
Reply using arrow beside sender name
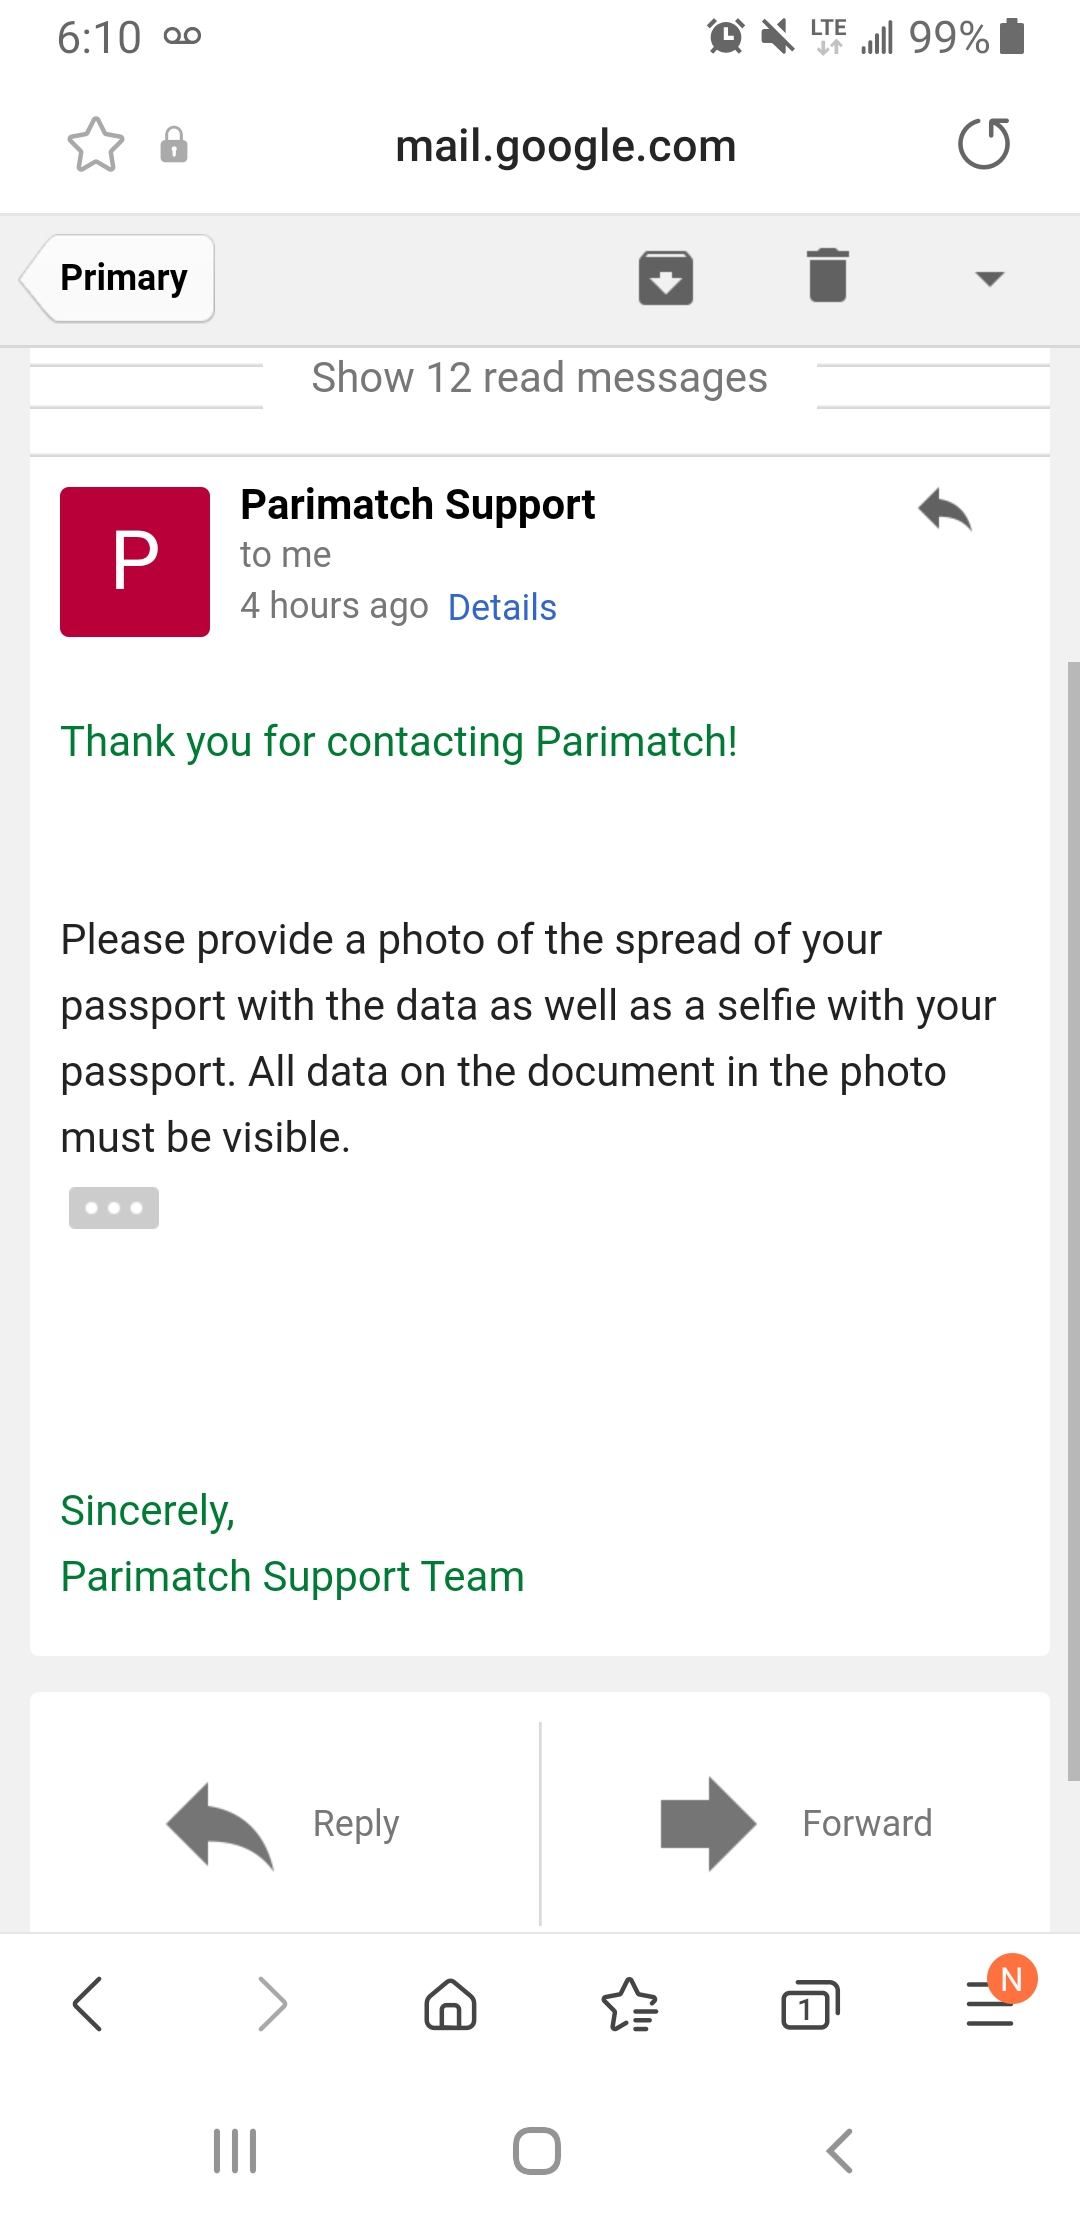(945, 509)
